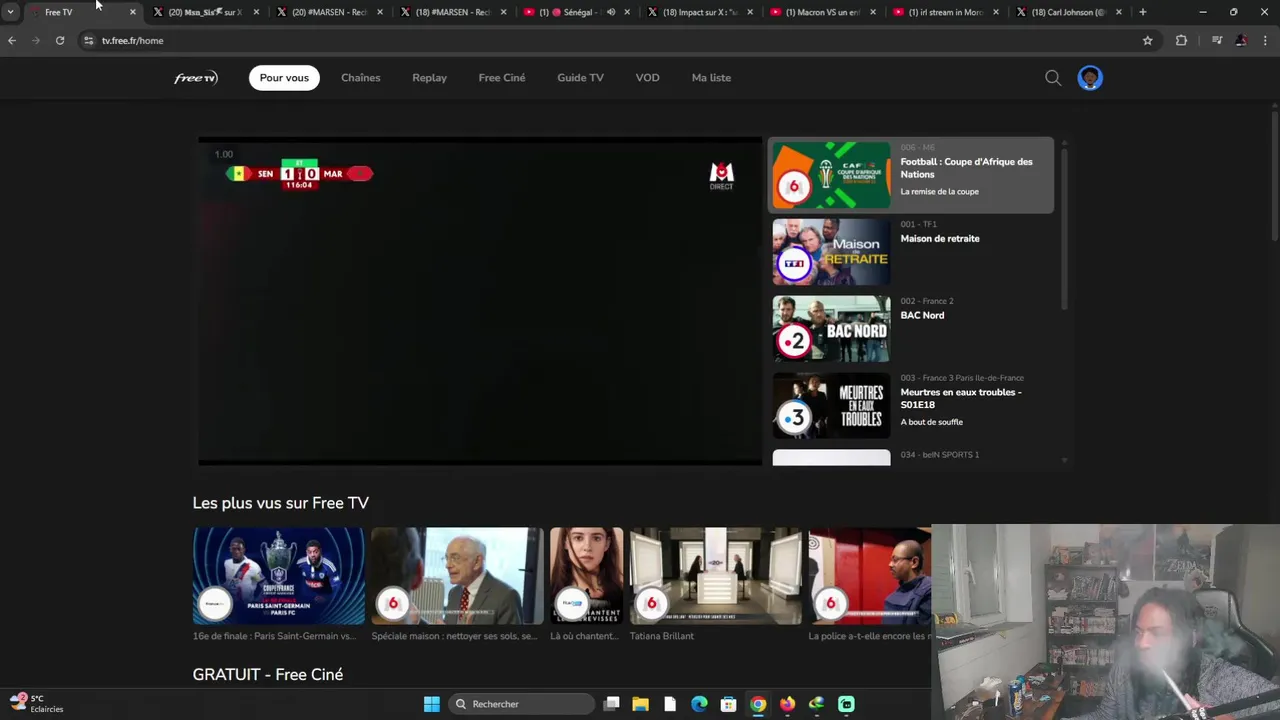1280x720 pixels.
Task: Click the live video player
Action: [480, 301]
